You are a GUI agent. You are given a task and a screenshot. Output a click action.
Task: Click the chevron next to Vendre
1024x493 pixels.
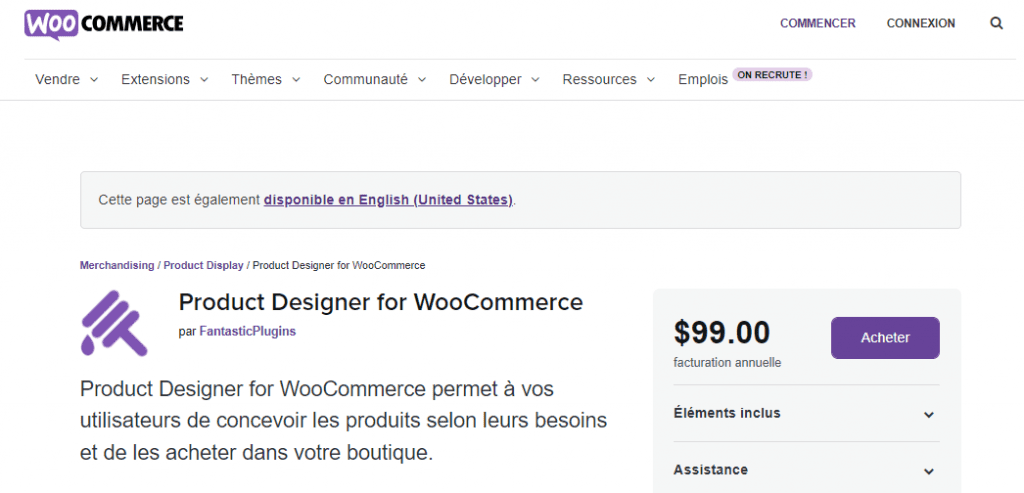(93, 80)
